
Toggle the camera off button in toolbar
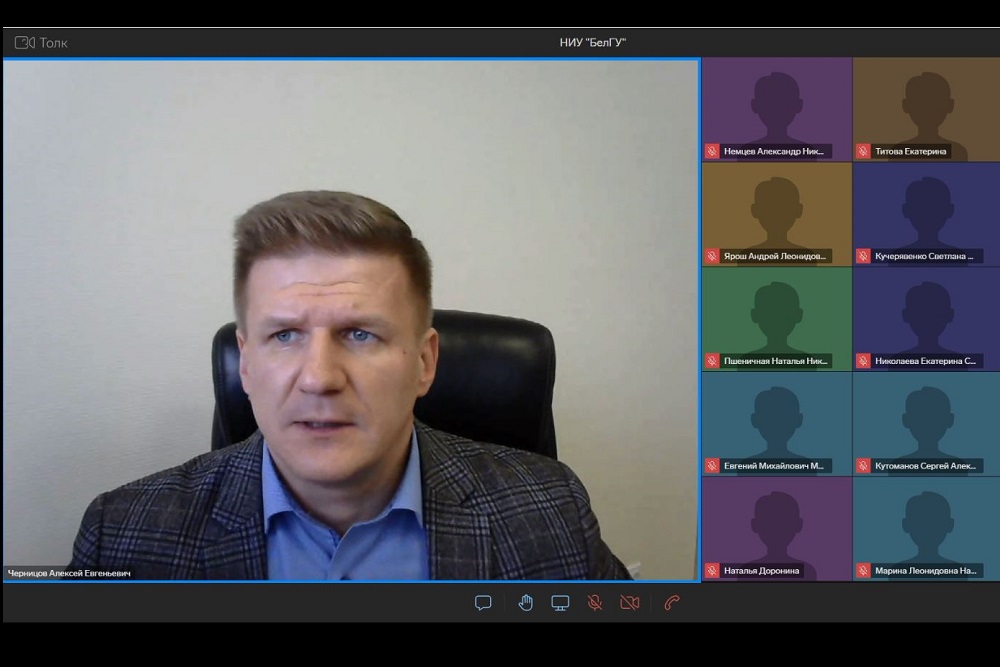(629, 602)
